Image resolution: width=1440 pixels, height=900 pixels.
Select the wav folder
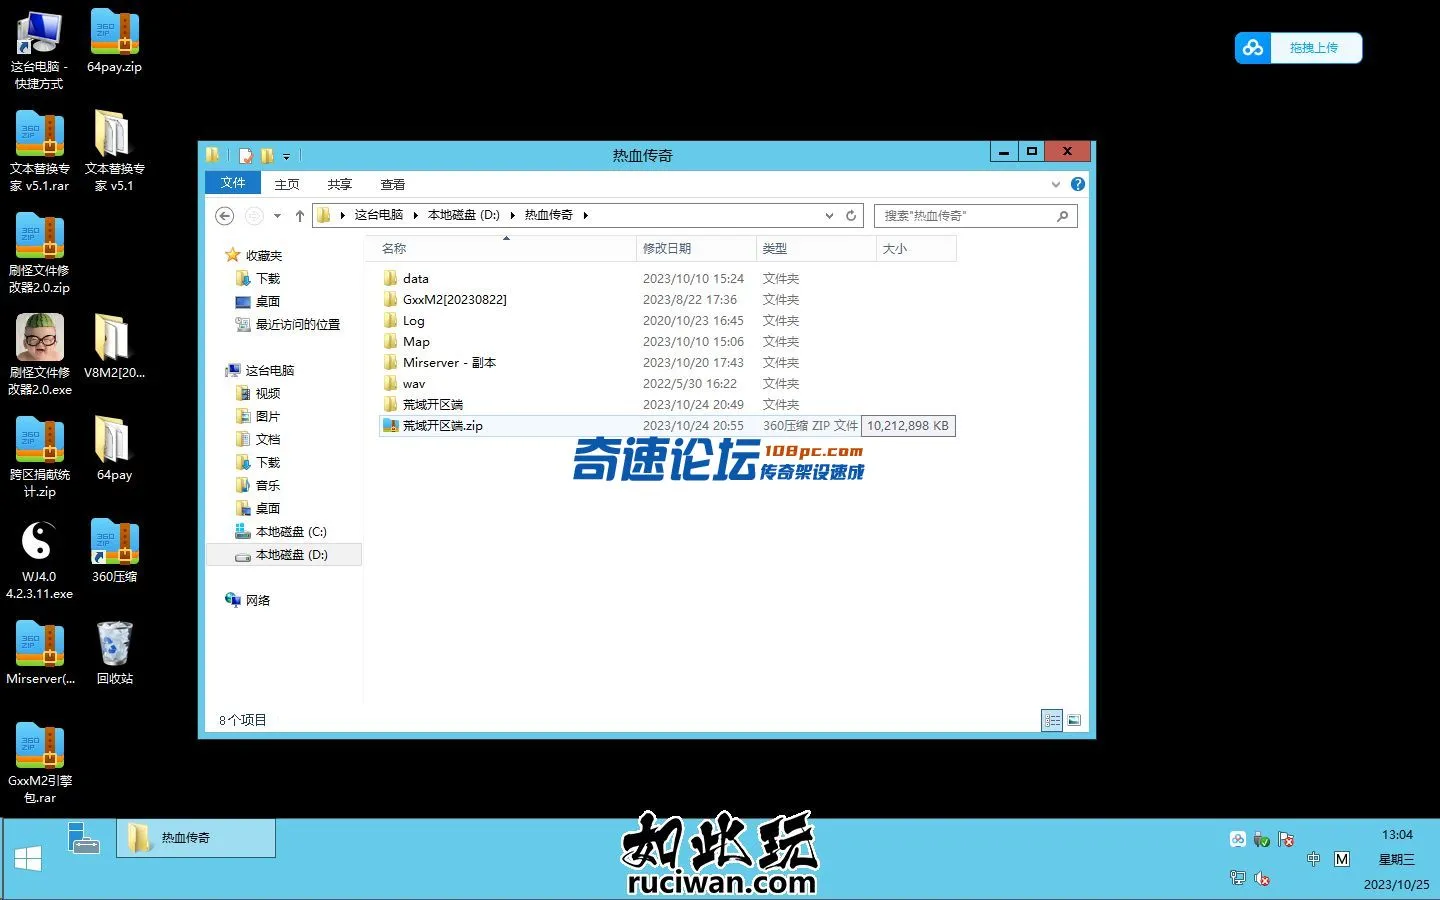667,384
